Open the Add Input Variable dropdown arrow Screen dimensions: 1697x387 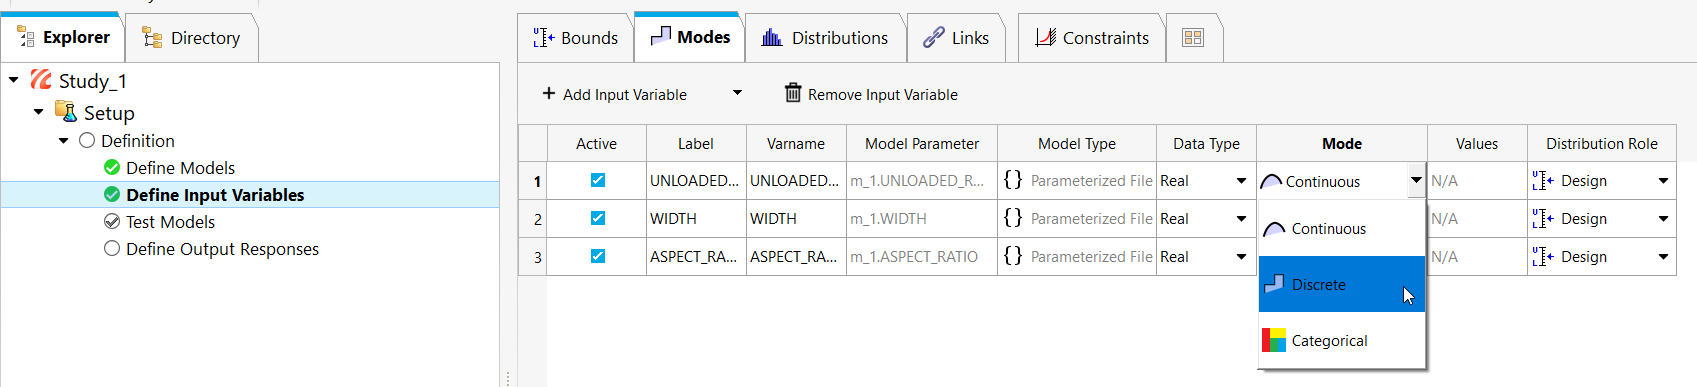pyautogui.click(x=737, y=93)
